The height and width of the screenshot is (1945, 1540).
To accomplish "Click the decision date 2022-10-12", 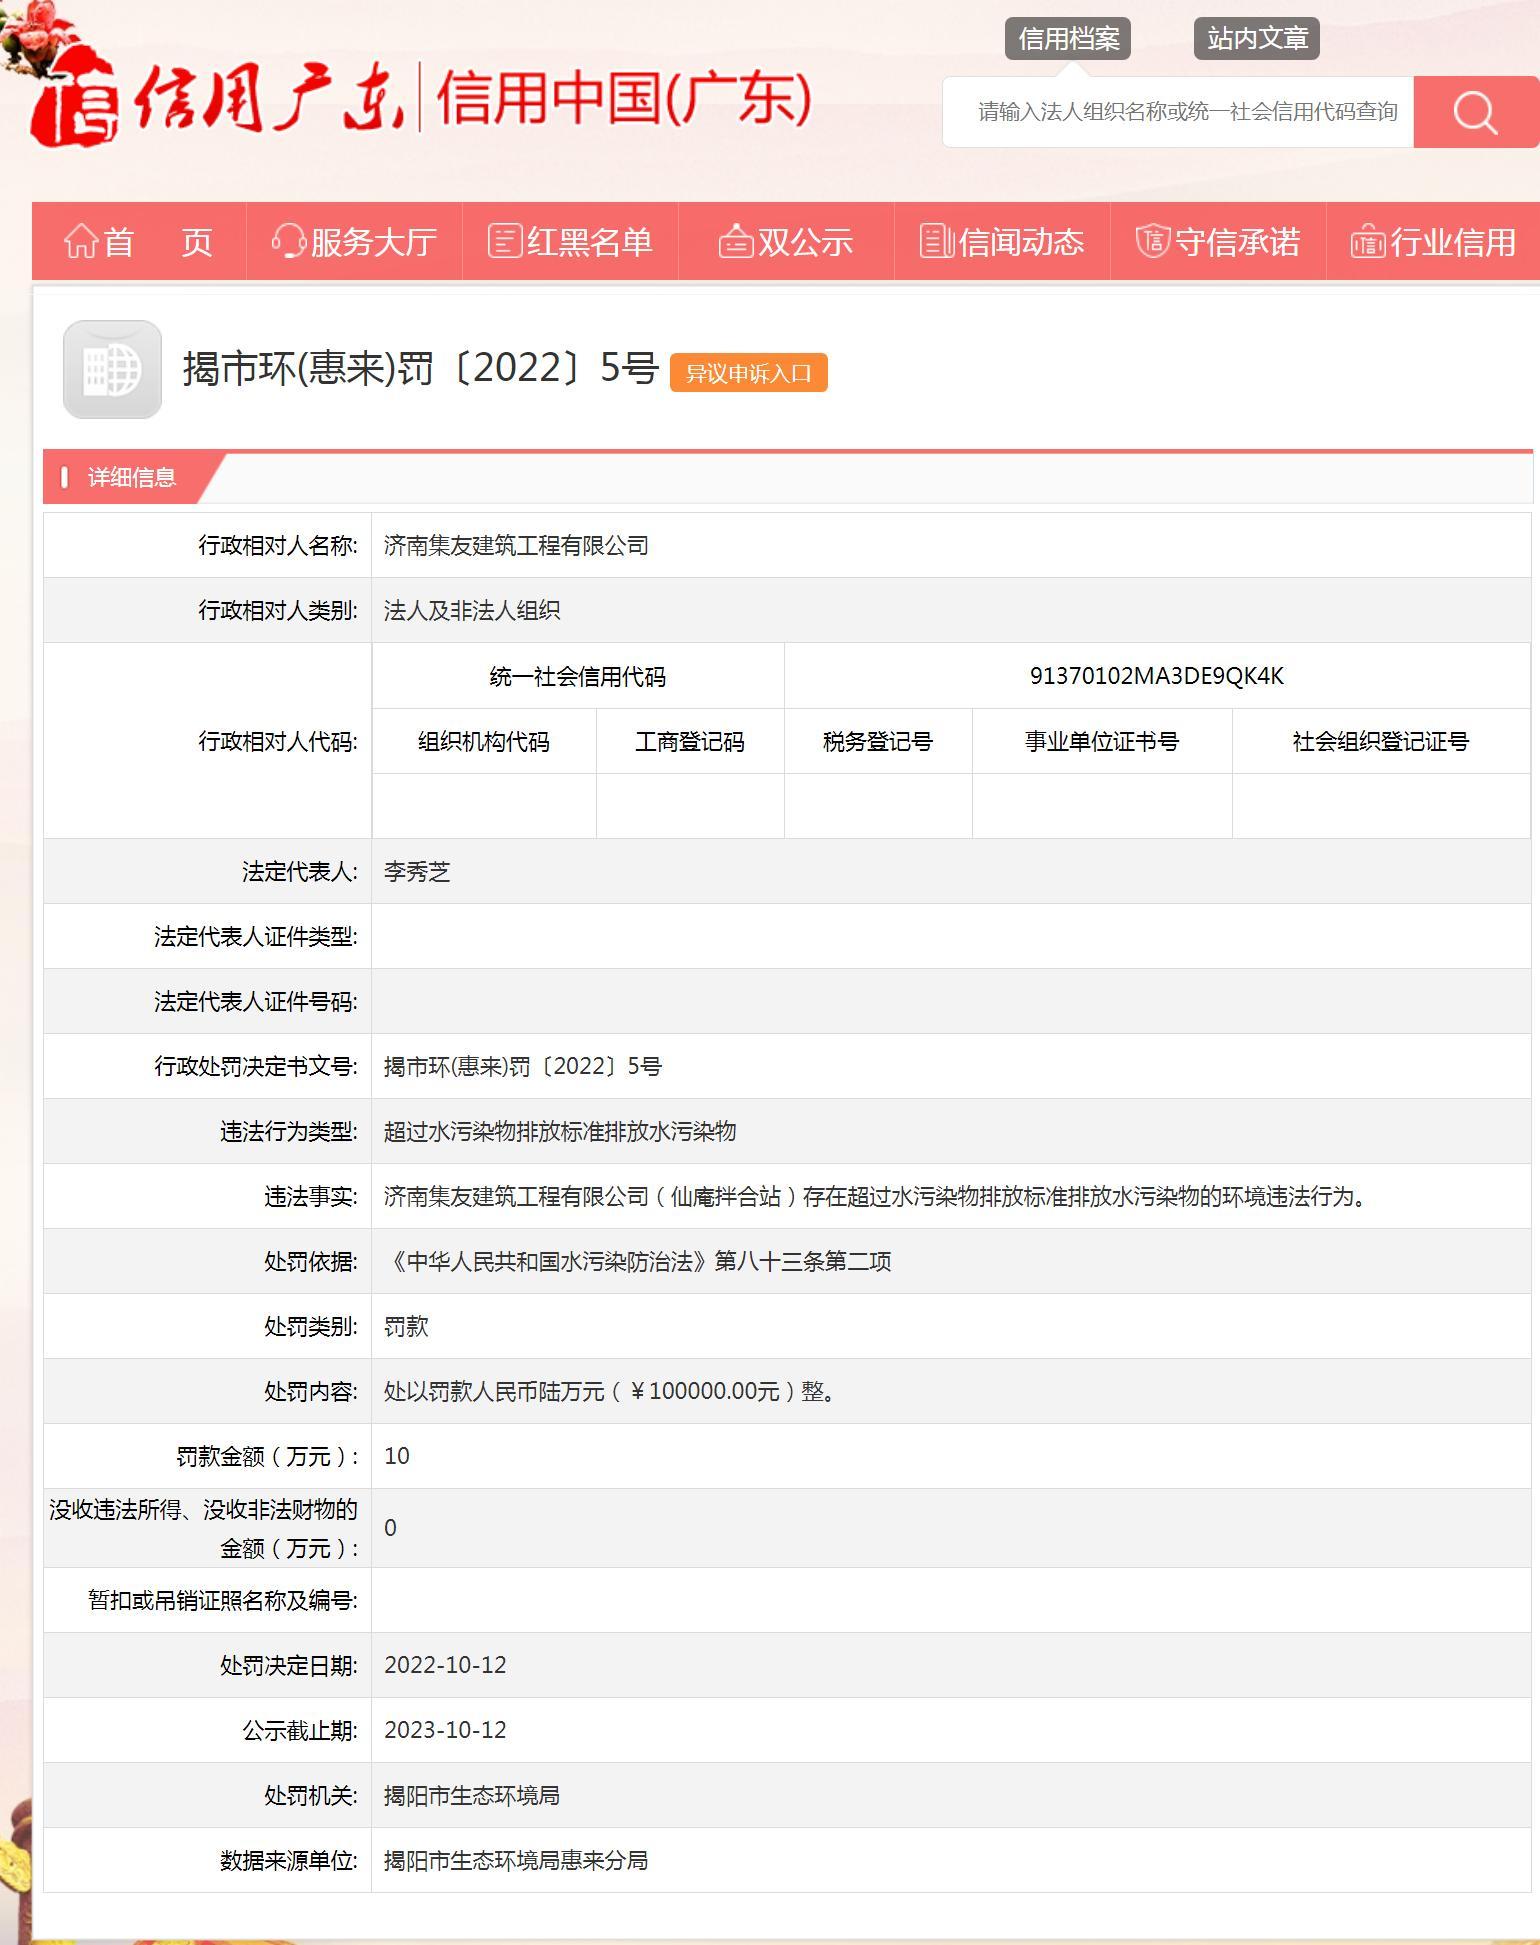I will point(445,1665).
